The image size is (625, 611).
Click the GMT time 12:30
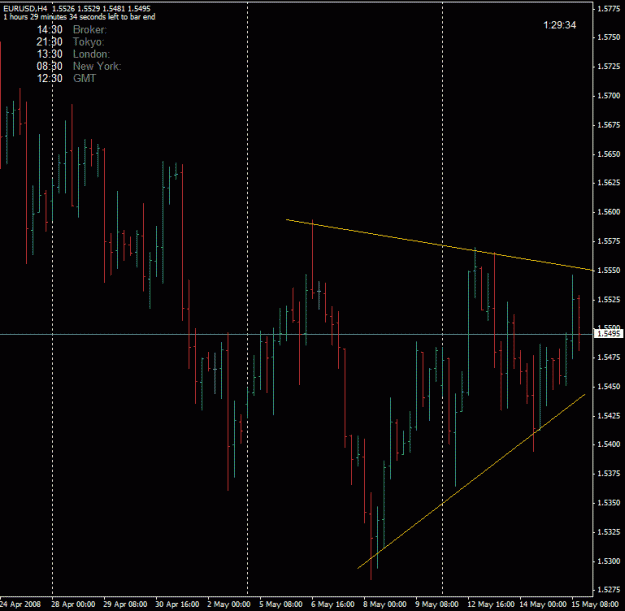50,79
